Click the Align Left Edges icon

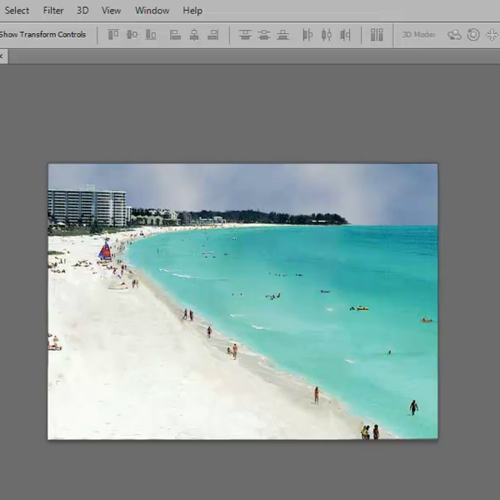(x=175, y=34)
